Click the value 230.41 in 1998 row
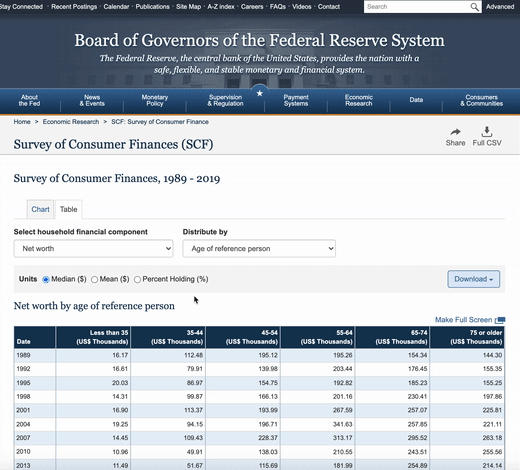Image resolution: width=520 pixels, height=470 pixels. click(x=417, y=397)
